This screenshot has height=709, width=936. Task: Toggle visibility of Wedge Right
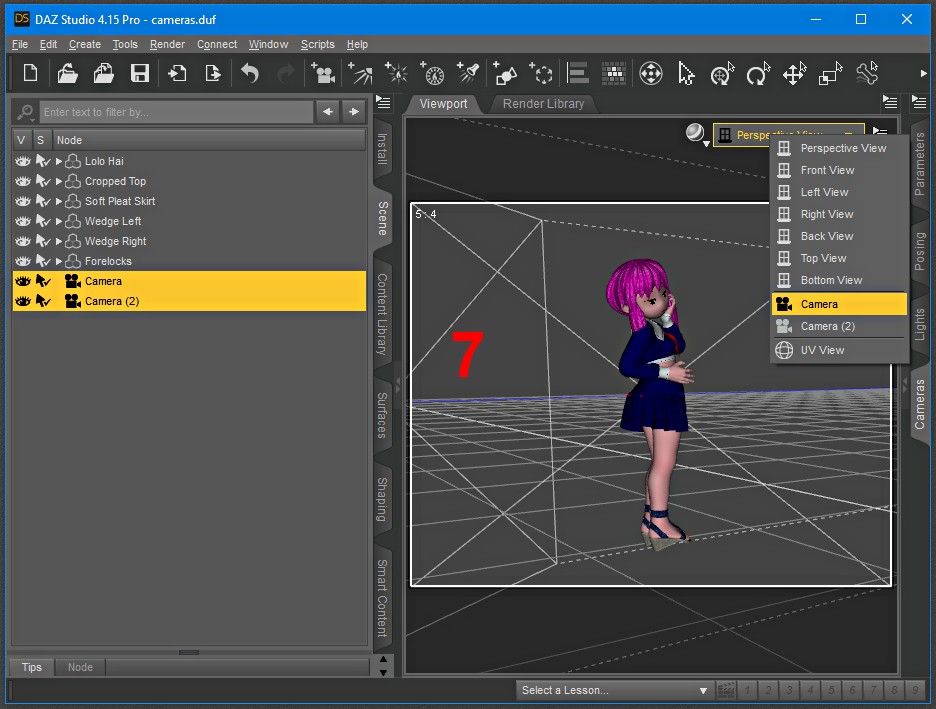point(23,241)
